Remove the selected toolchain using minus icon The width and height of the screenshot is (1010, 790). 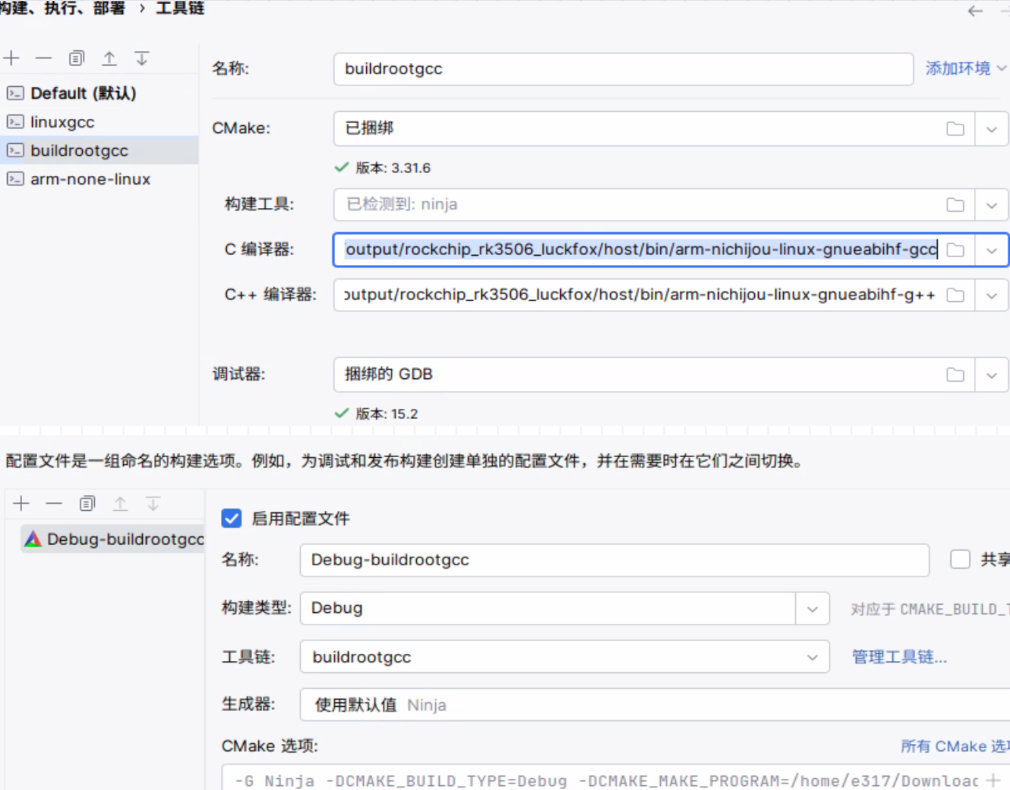coord(46,58)
